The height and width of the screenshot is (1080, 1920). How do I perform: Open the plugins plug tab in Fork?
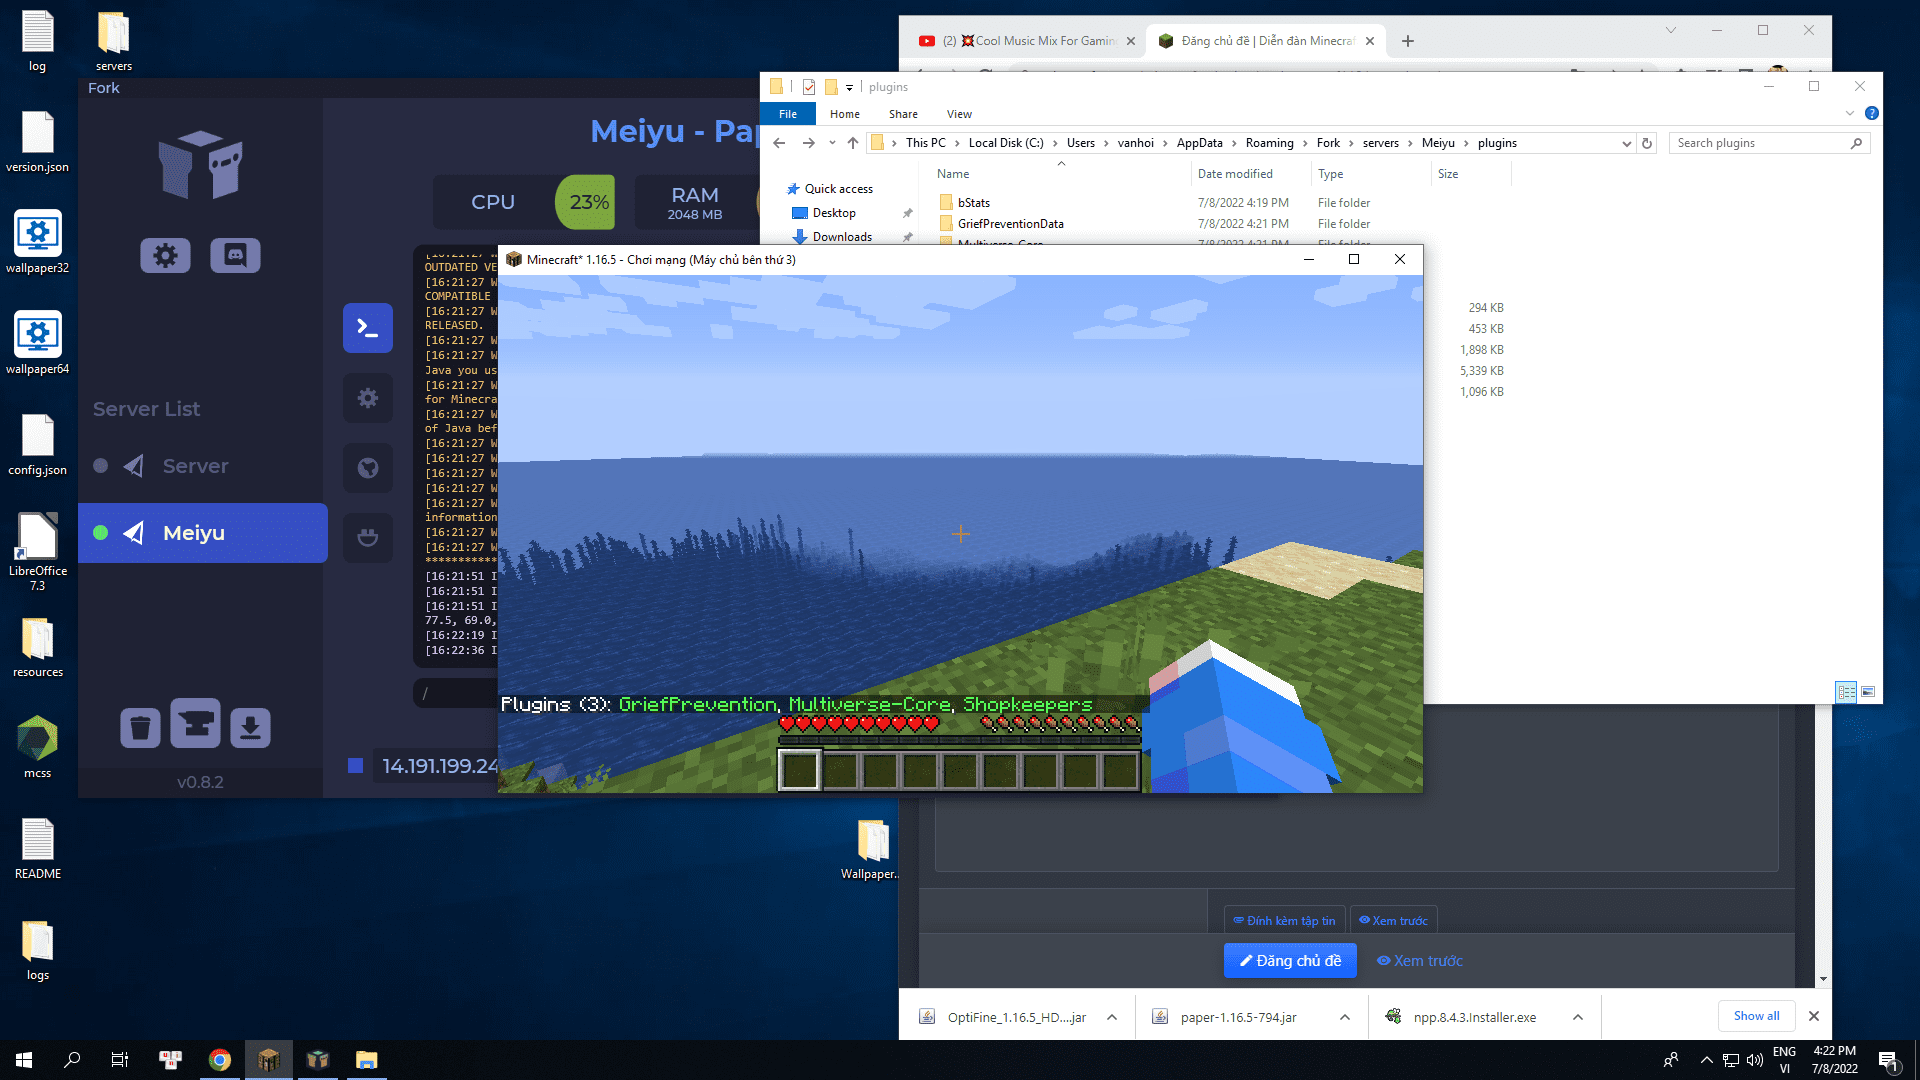(367, 538)
